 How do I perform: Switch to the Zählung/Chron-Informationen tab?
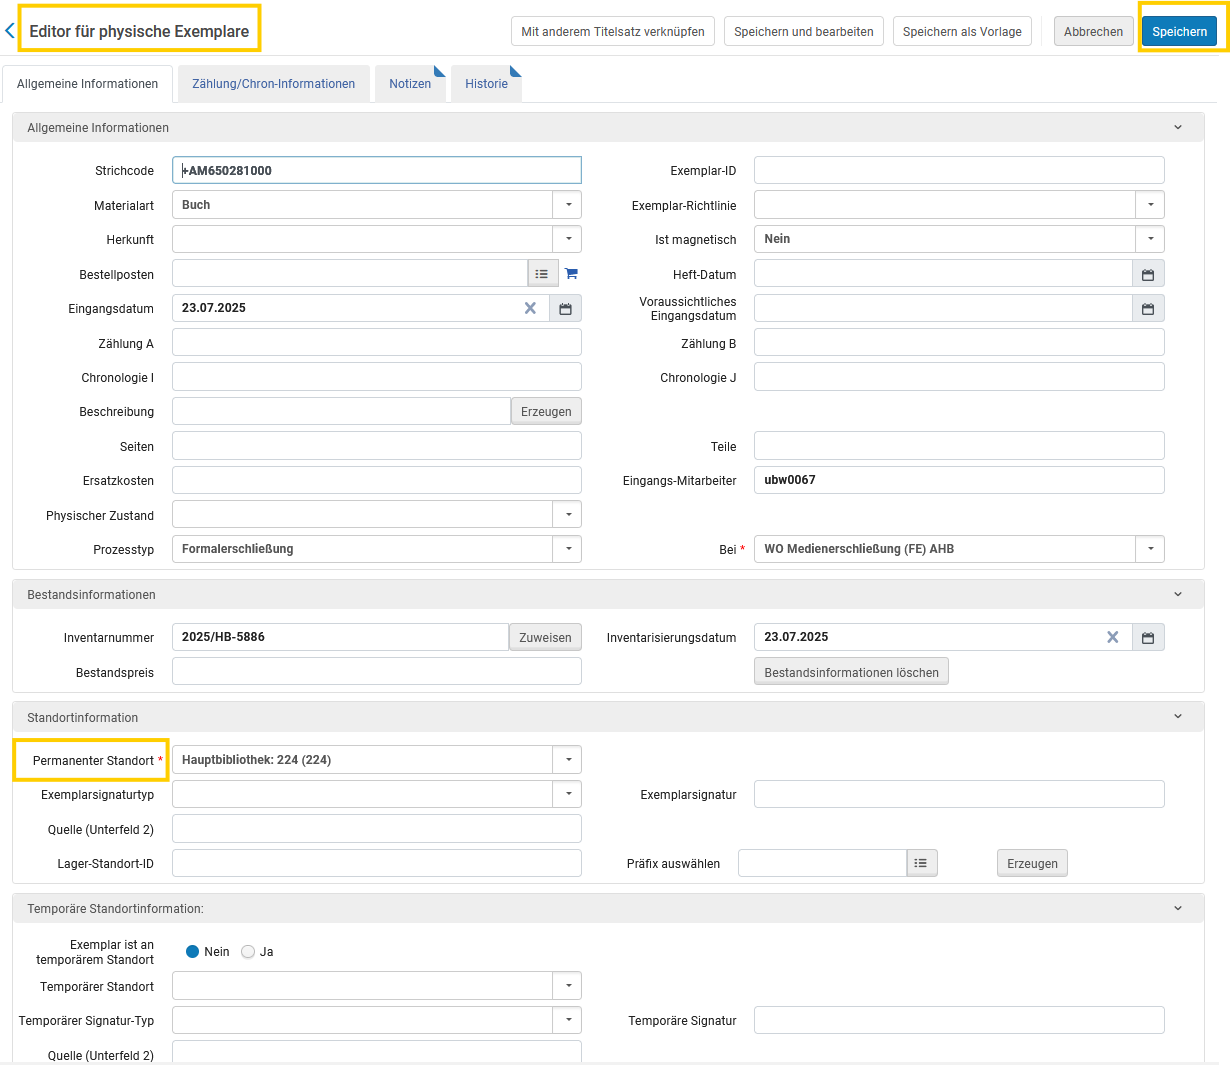[273, 84]
